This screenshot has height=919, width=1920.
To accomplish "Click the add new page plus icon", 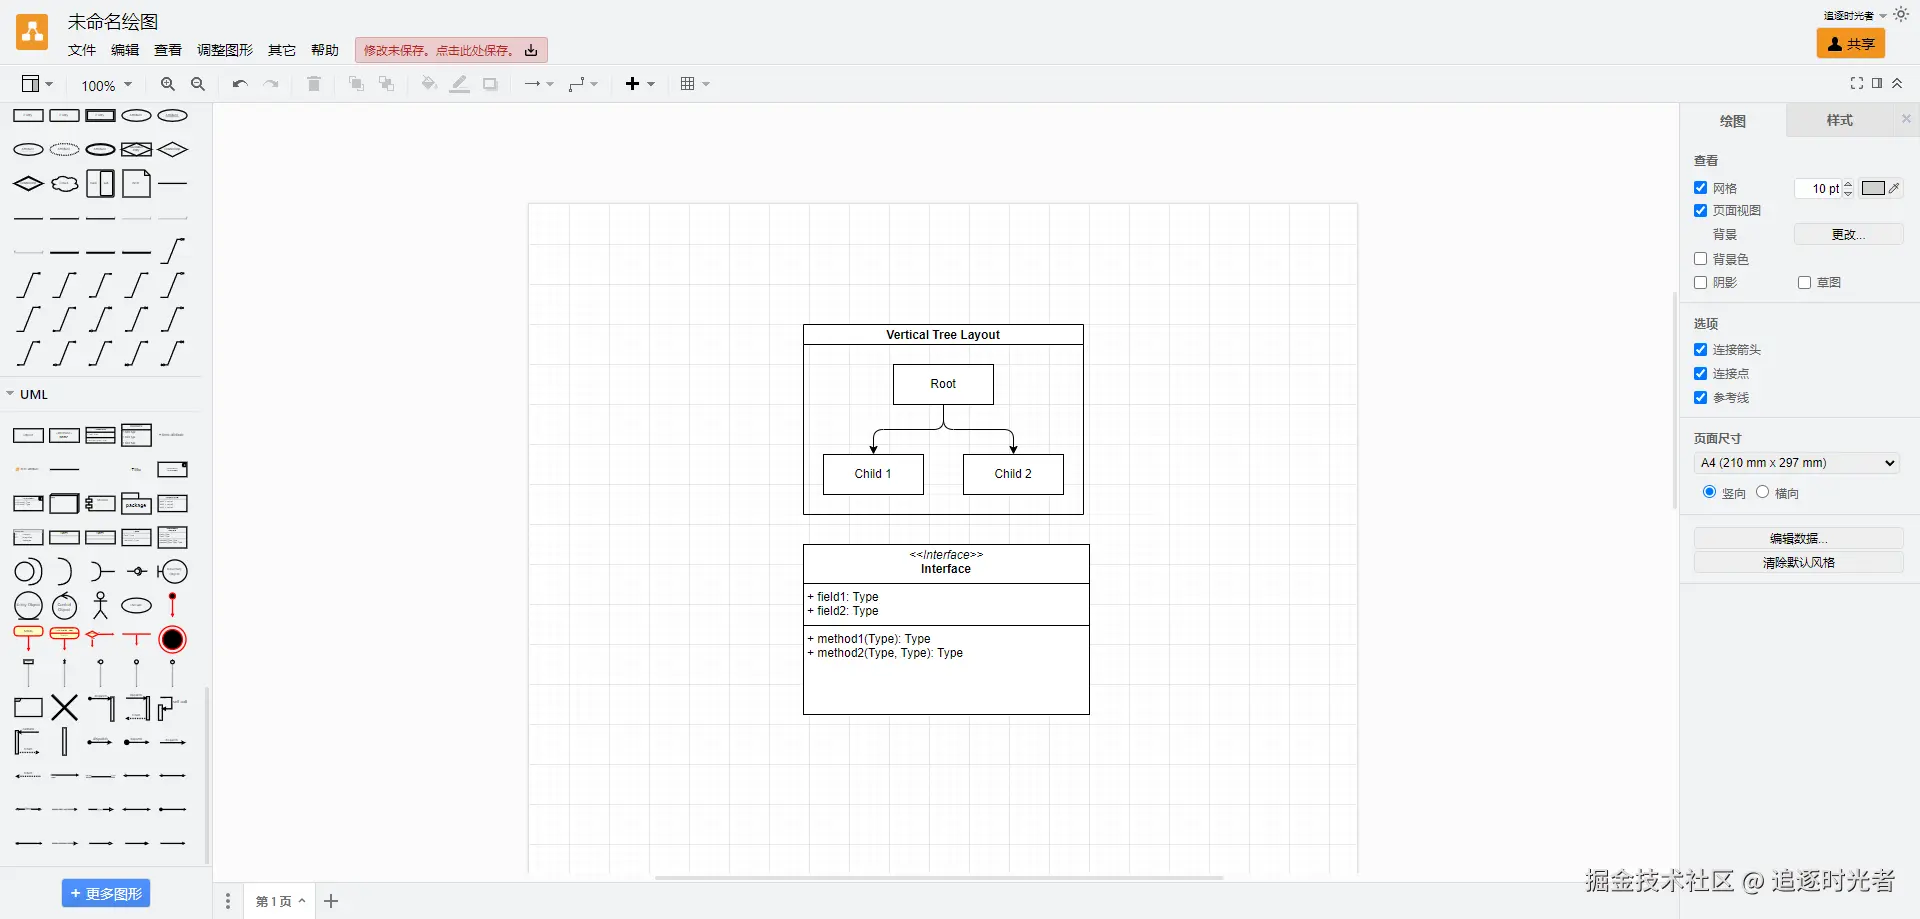I will click(331, 901).
